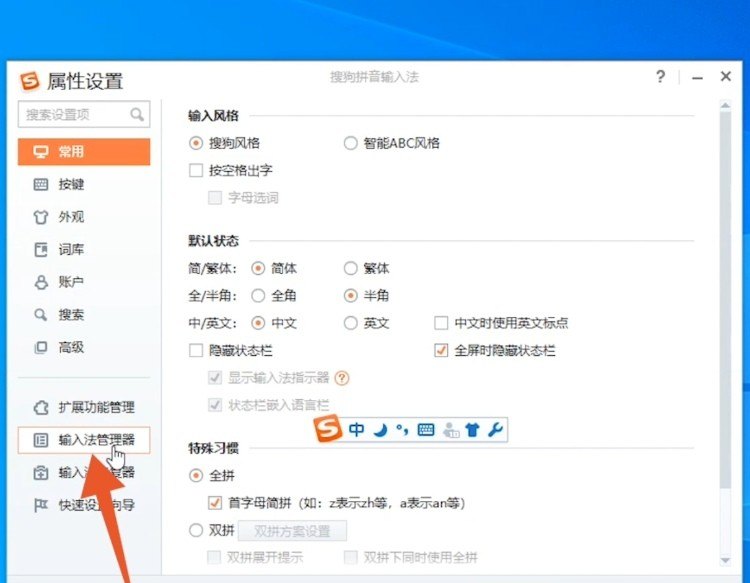Screen dimensions: 750x583
Task: Click the stacked squares icon beside 高级
Action: pyautogui.click(x=41, y=347)
